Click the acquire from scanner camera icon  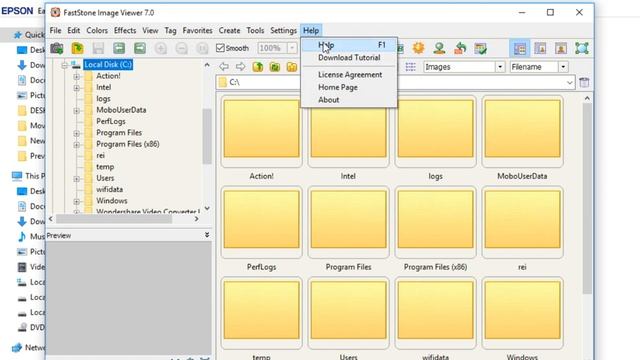pyautogui.click(x=57, y=48)
